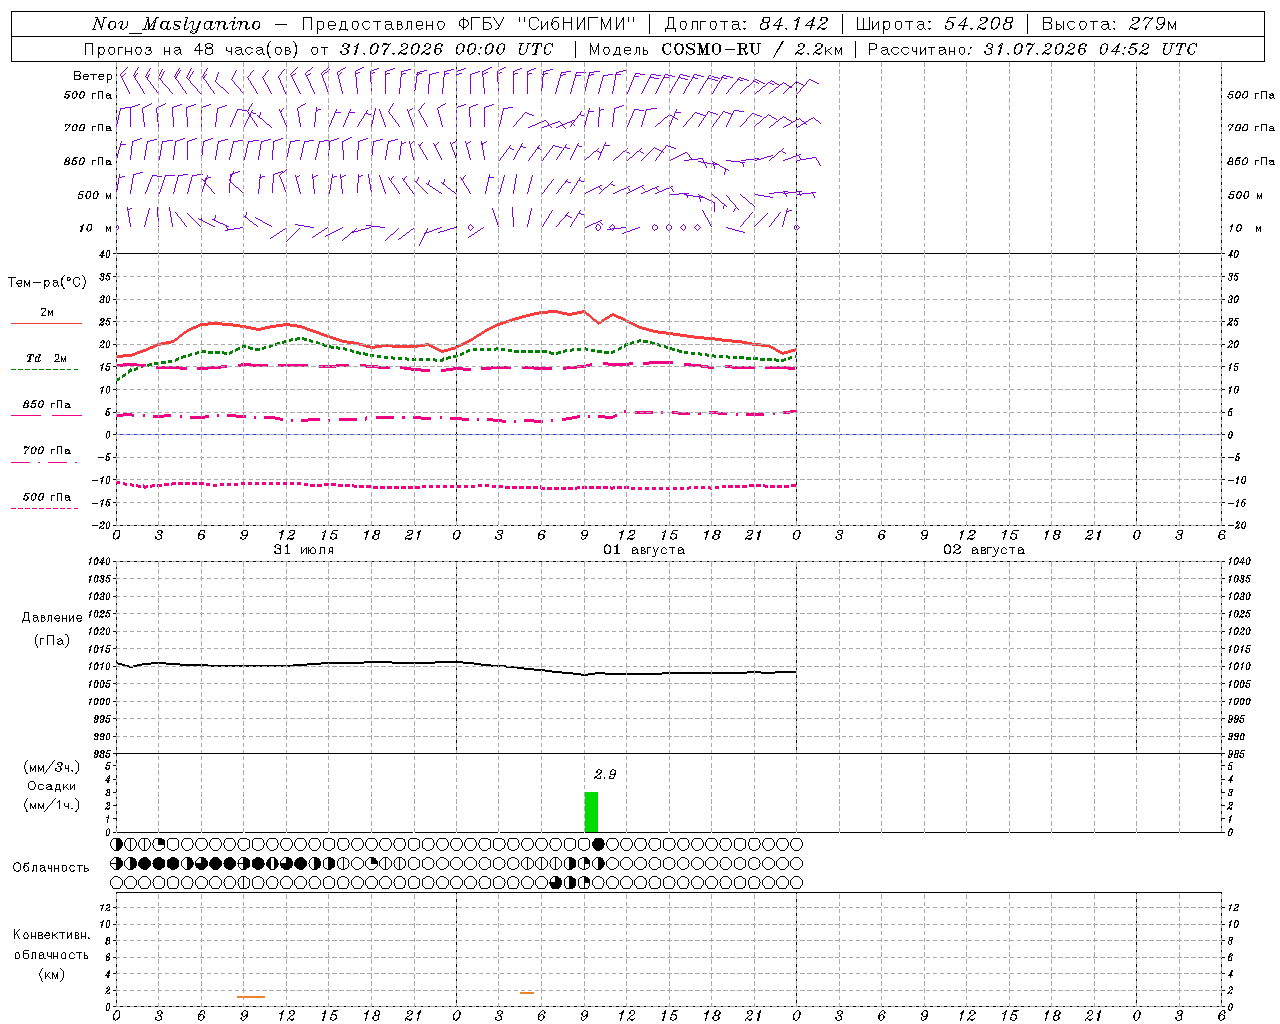The image size is (1280, 1024).
Task: Click the 850 гПа temperature legend label
Action: point(46,405)
